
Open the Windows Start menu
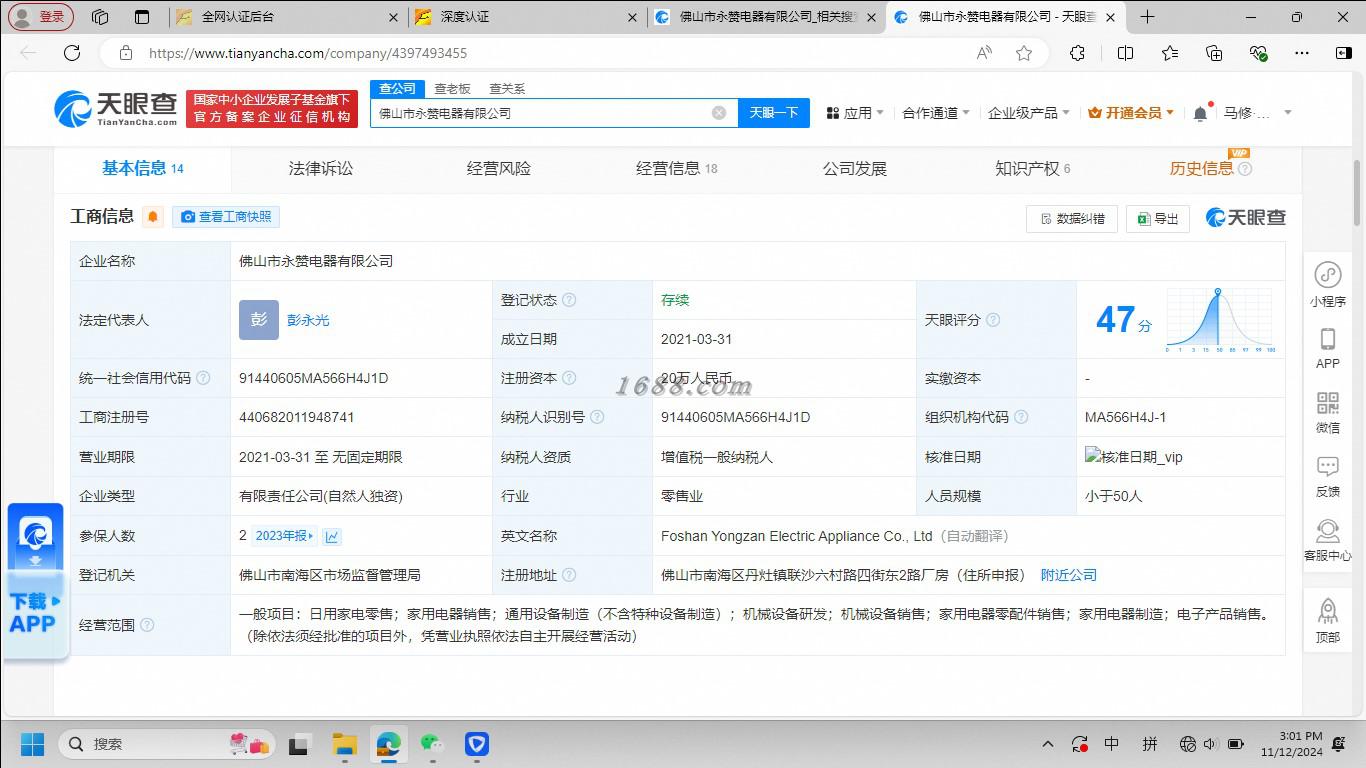[33, 744]
